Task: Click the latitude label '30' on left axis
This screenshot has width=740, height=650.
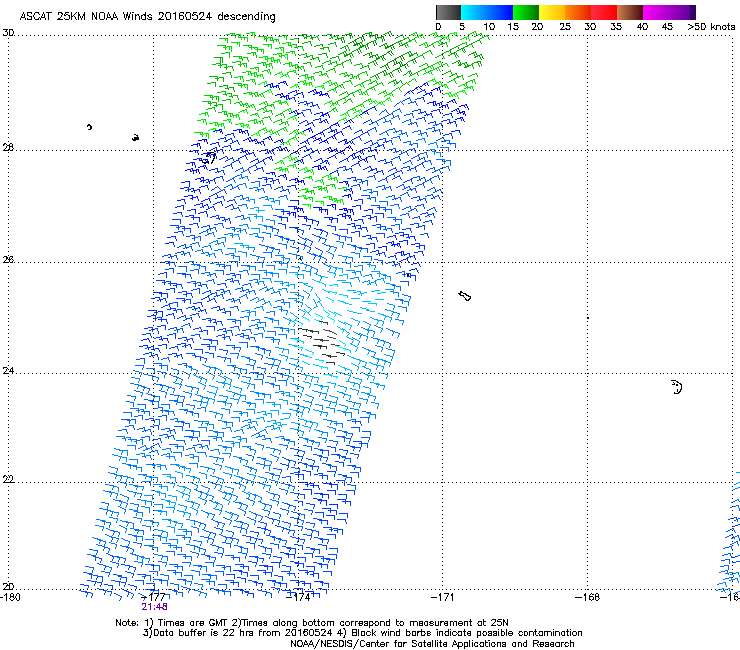Action: (x=8, y=33)
